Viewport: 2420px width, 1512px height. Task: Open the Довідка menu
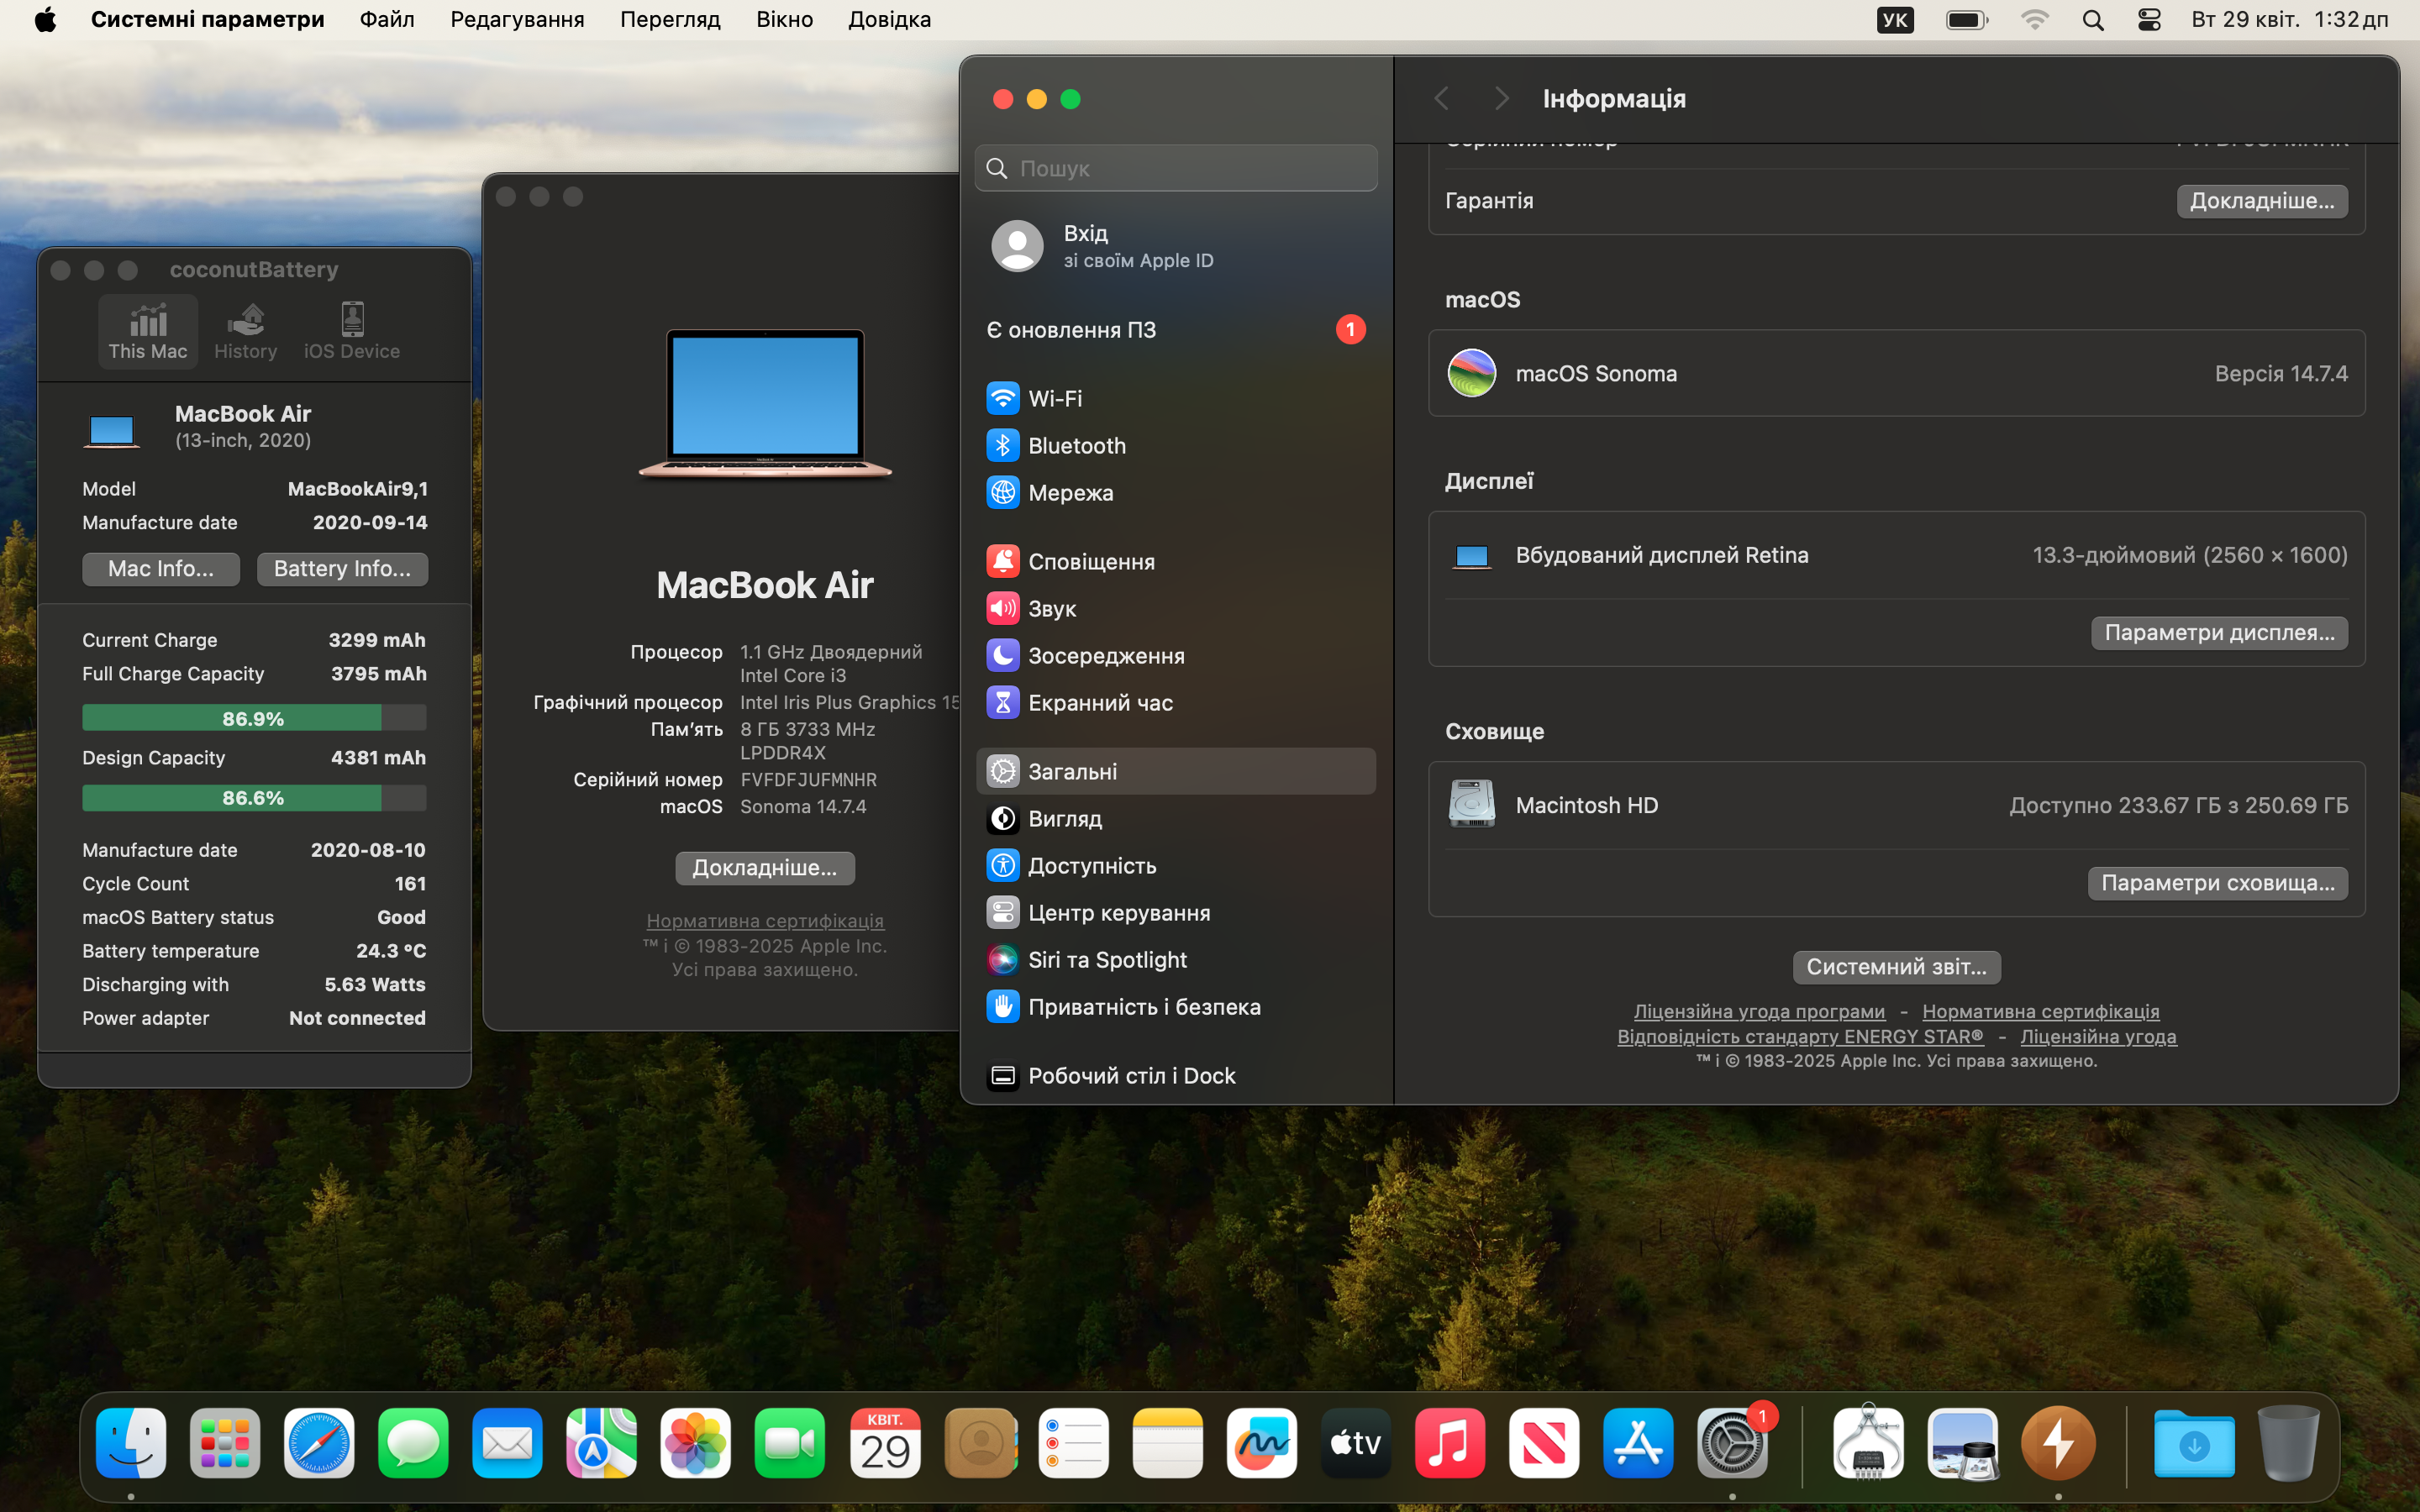pyautogui.click(x=889, y=19)
